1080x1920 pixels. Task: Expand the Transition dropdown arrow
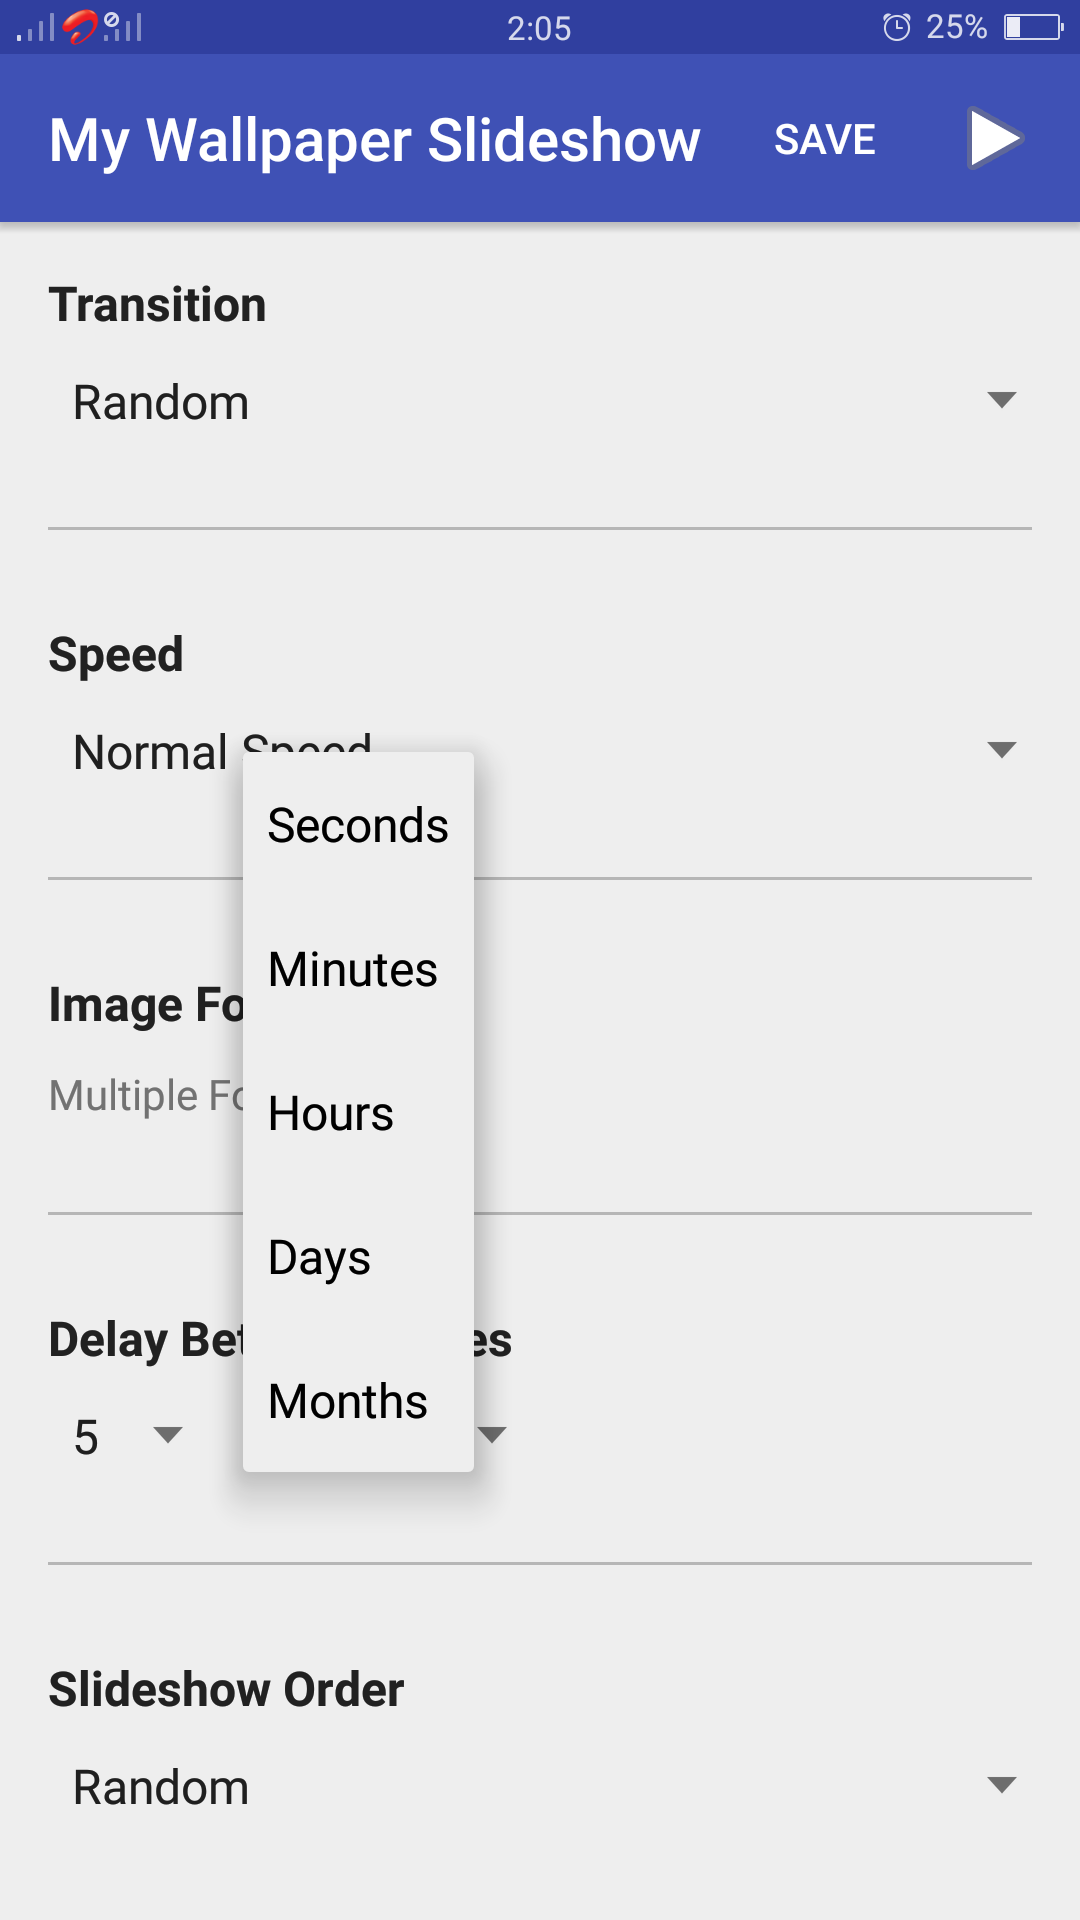[x=1001, y=400]
